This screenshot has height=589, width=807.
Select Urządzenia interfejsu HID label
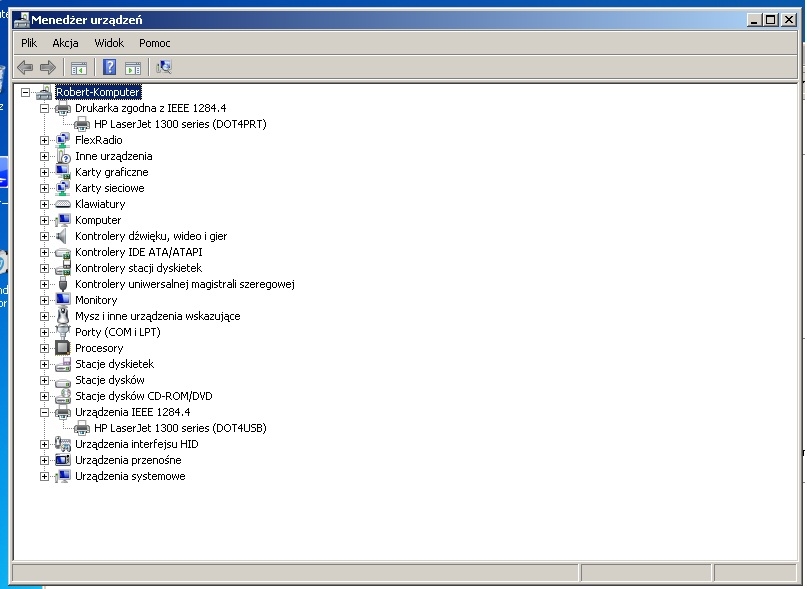click(x=136, y=444)
